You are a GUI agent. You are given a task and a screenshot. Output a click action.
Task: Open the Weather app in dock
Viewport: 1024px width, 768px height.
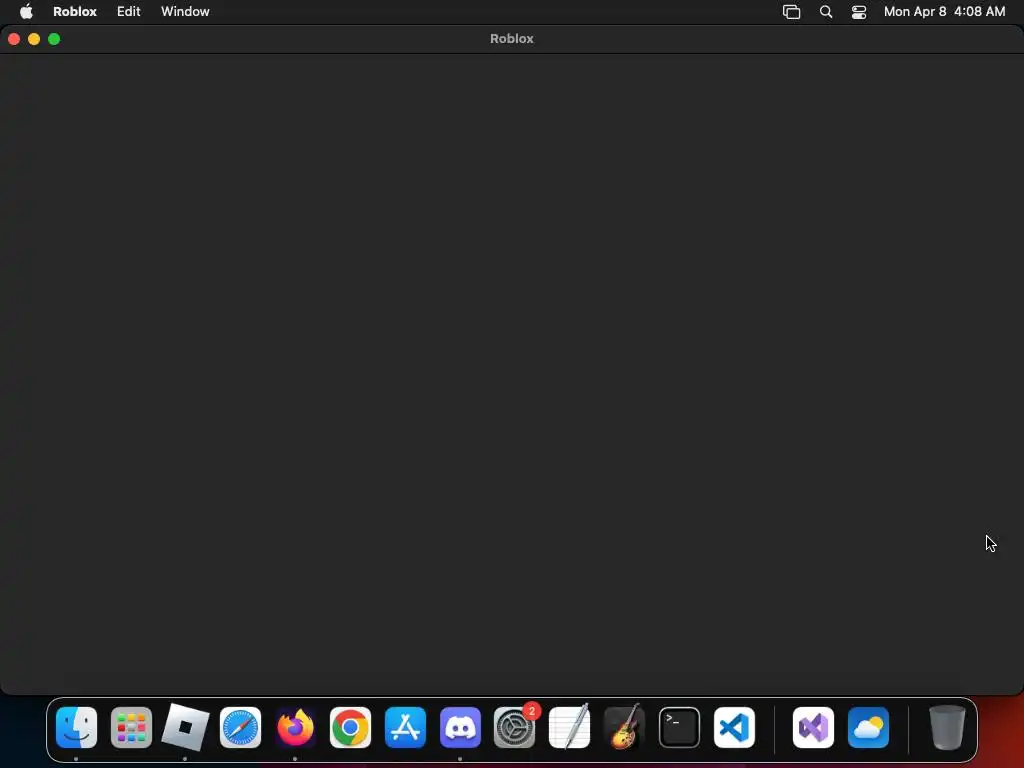pyautogui.click(x=868, y=727)
